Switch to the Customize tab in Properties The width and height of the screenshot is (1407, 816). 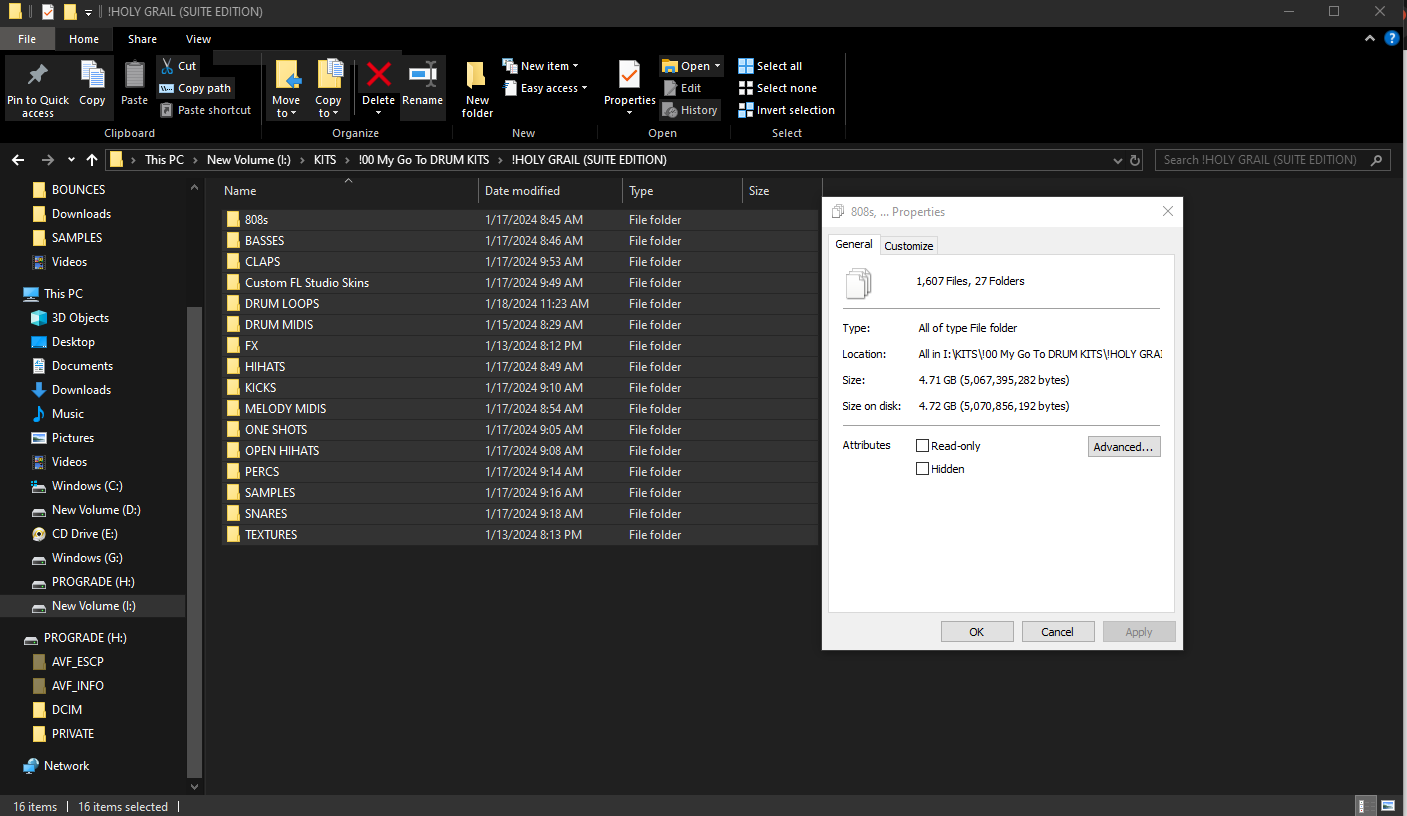pyautogui.click(x=908, y=245)
